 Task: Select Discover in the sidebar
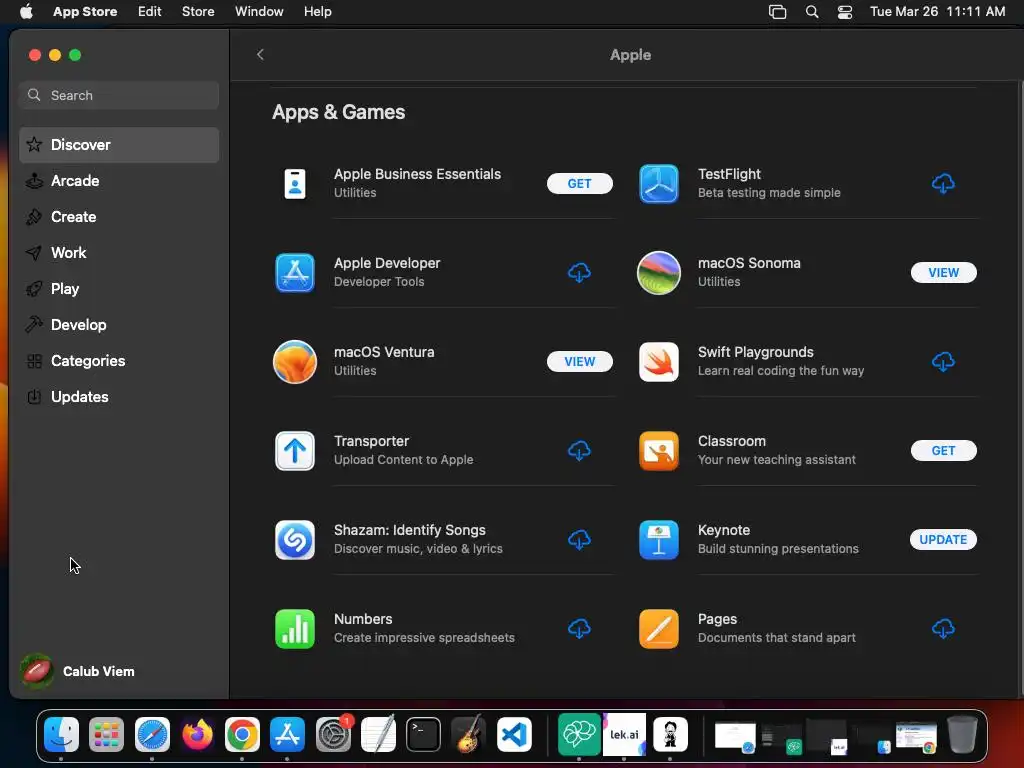tap(119, 144)
